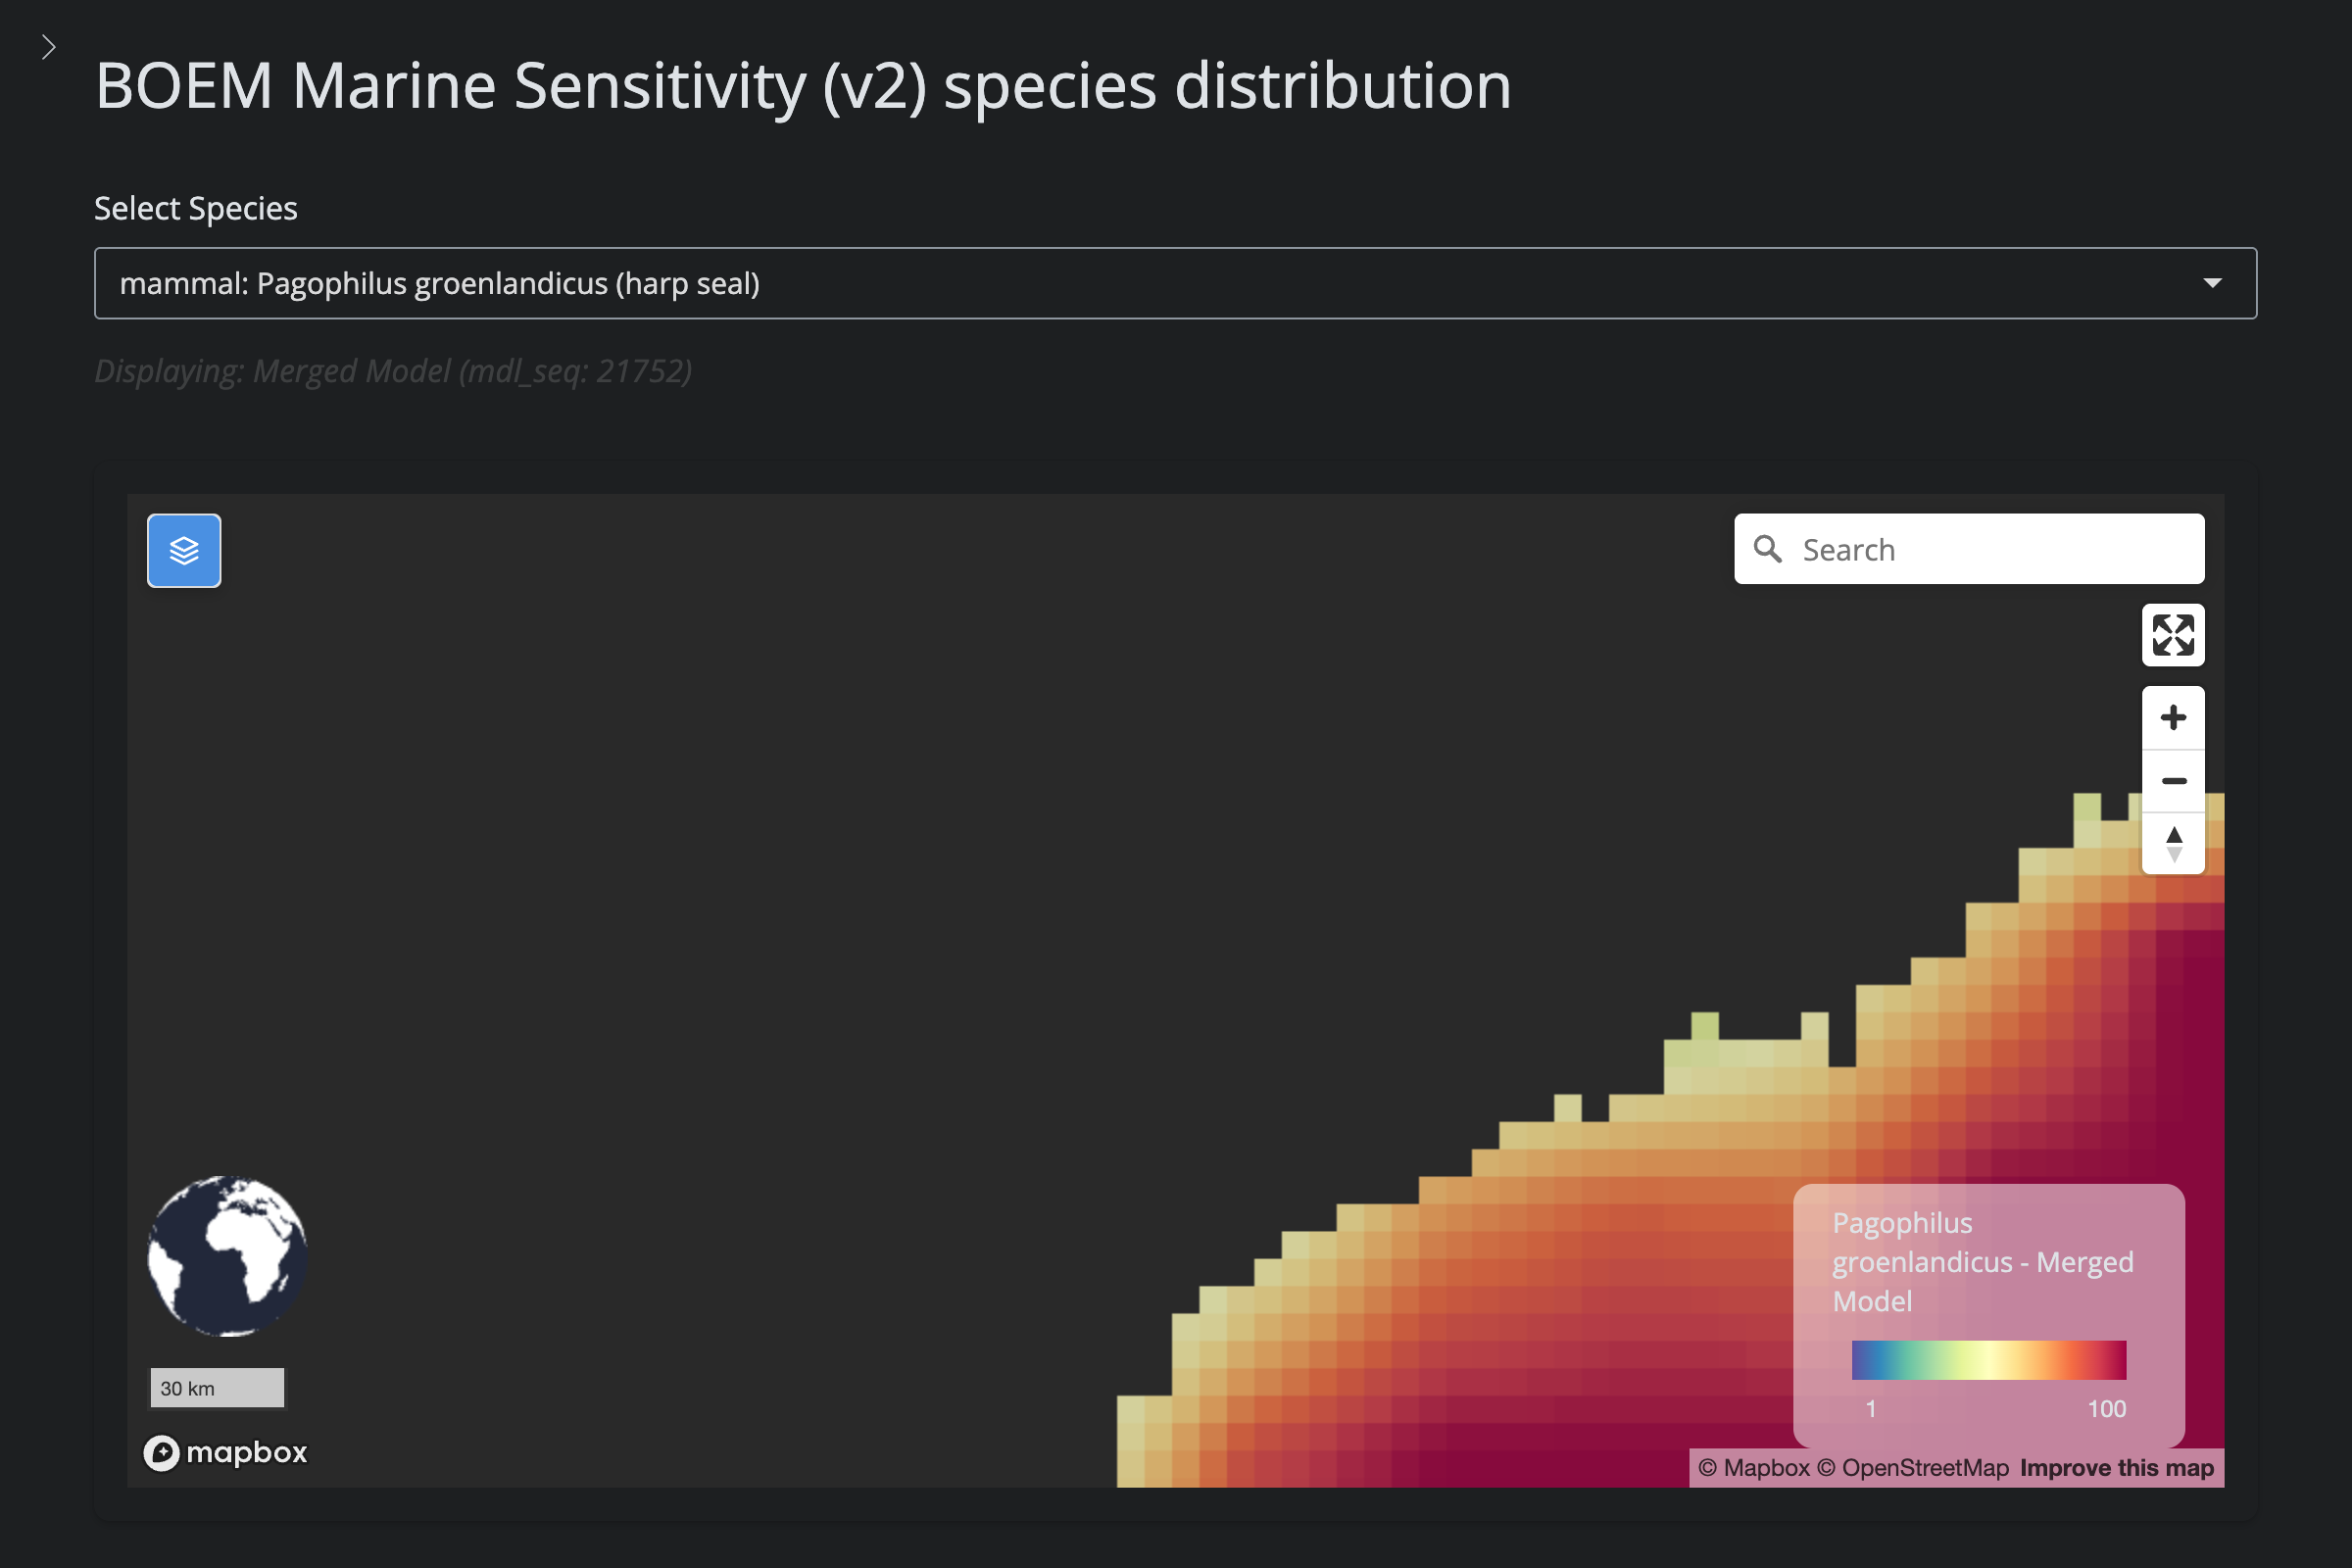The height and width of the screenshot is (1568, 2352).
Task: Reset map bearing to north
Action: tap(2172, 843)
